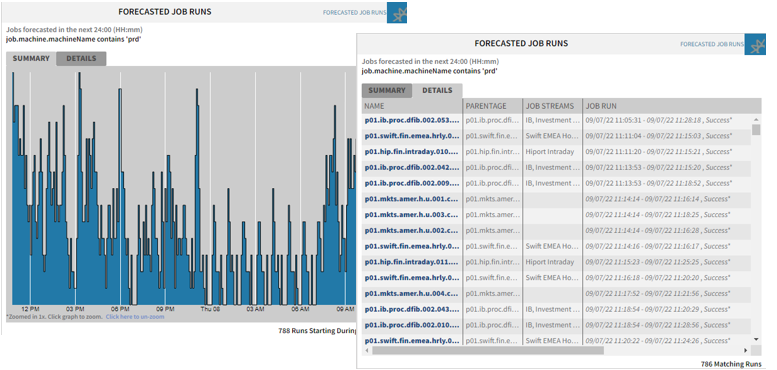Click the 'Click here to un-zoom' link

(x=135, y=317)
